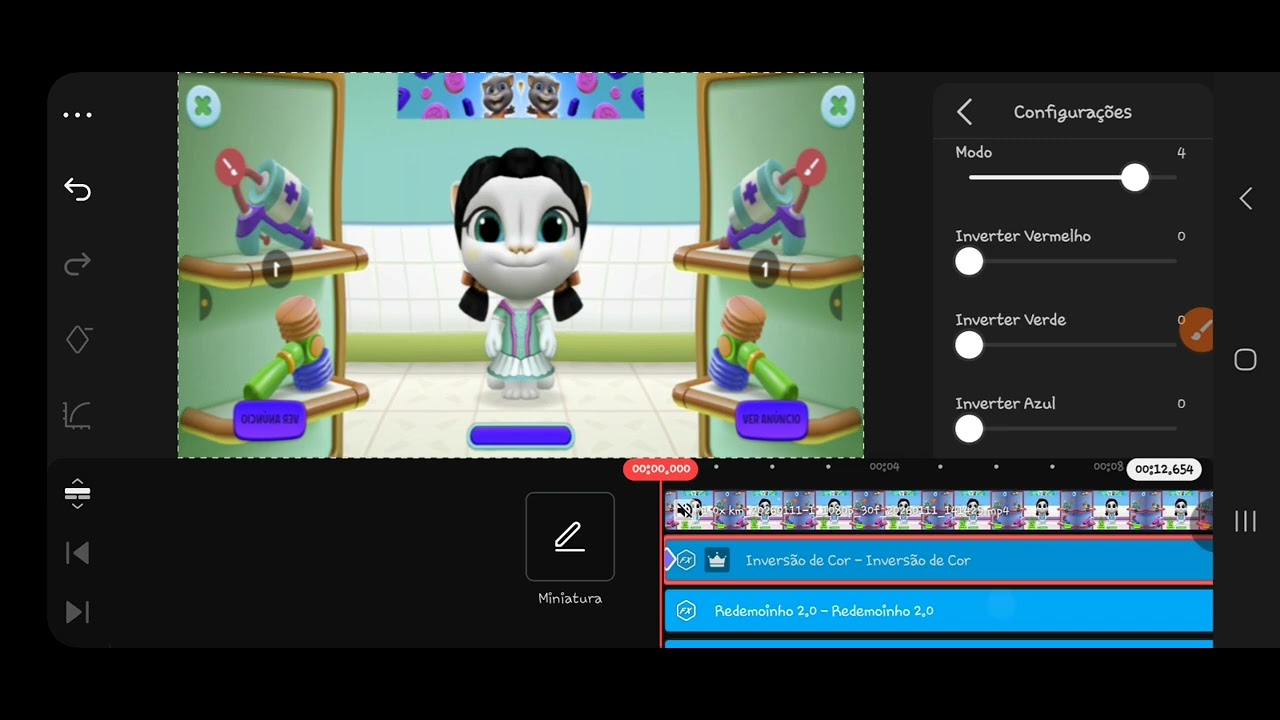
Task: Tap the crown premium icon on Inversão layer
Action: tap(717, 560)
